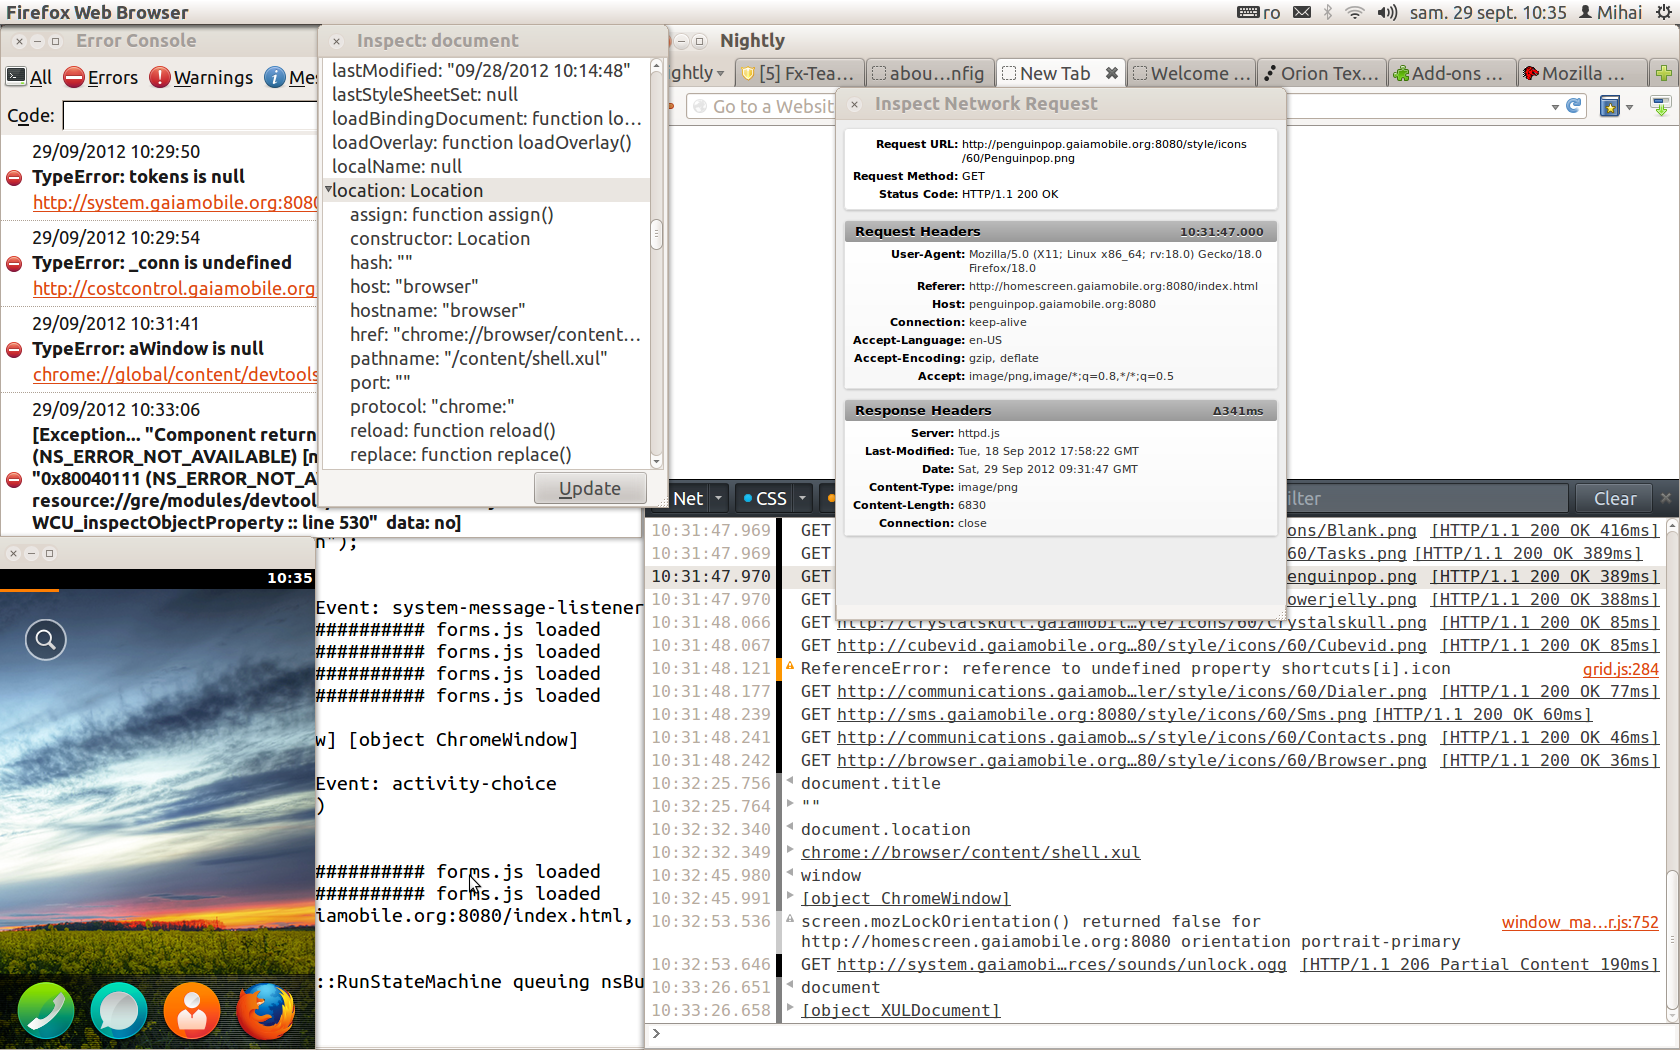Click the Clear button in web console
Viewport: 1680px width, 1050px height.
click(x=1614, y=498)
